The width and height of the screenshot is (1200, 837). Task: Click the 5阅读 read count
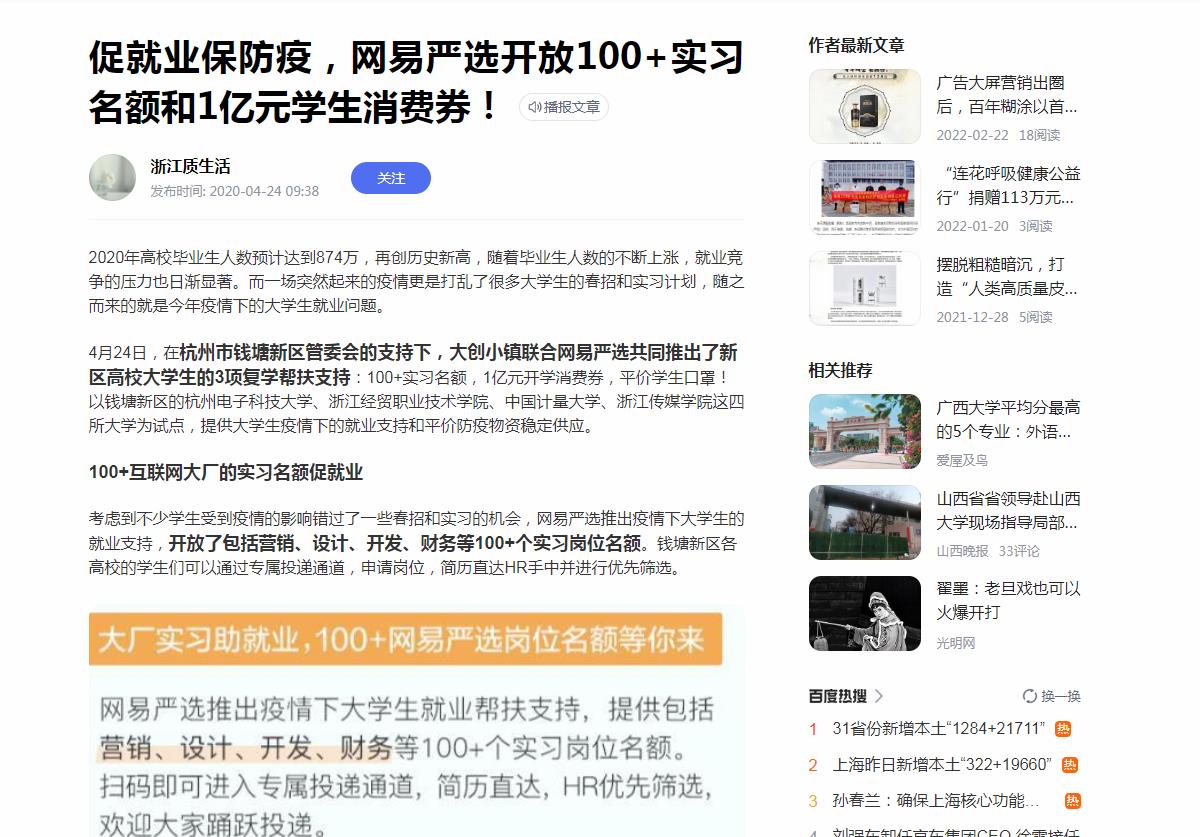[x=1035, y=317]
